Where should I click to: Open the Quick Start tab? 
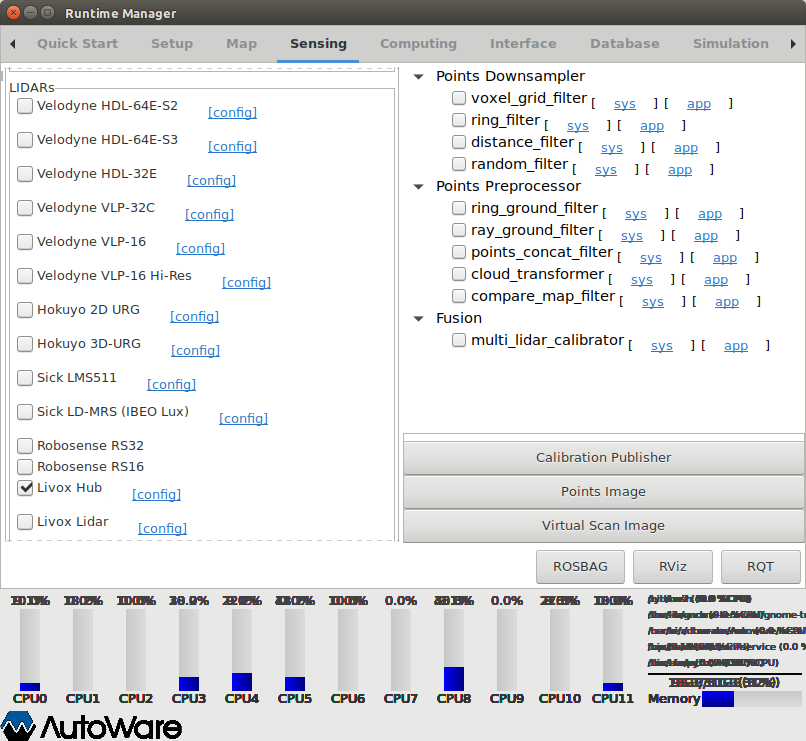(x=78, y=44)
